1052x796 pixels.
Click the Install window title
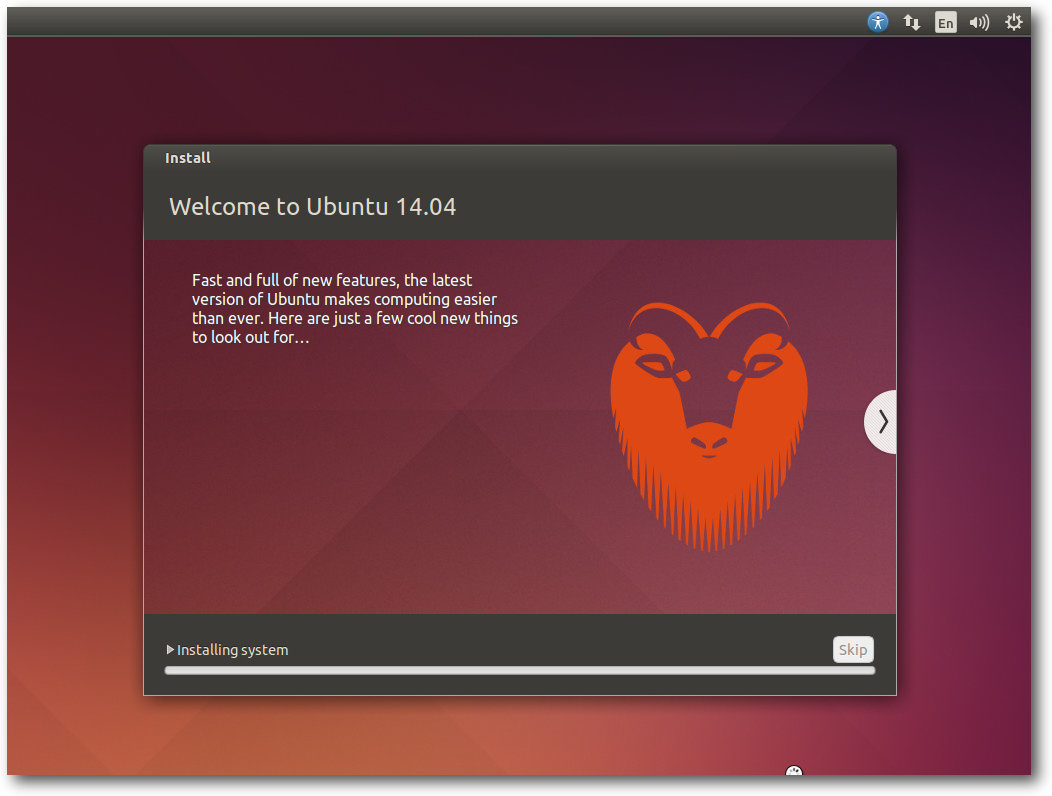(188, 158)
